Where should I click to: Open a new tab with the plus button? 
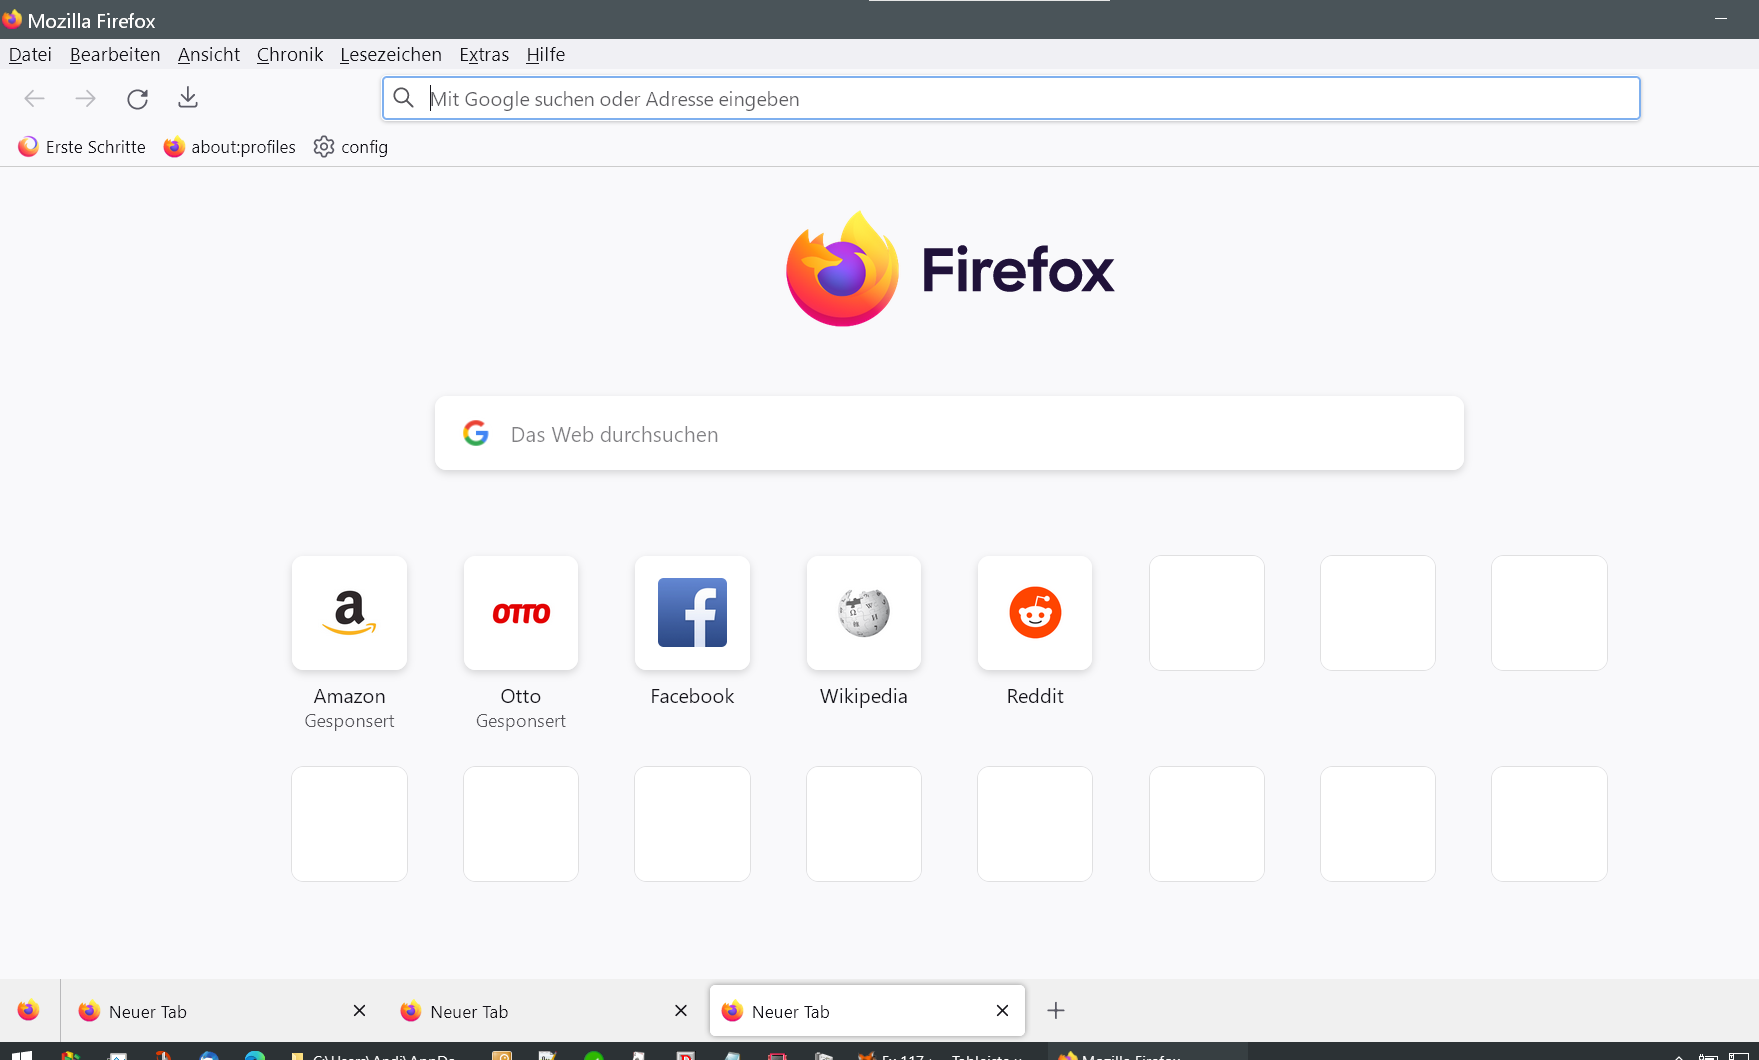click(x=1056, y=1011)
